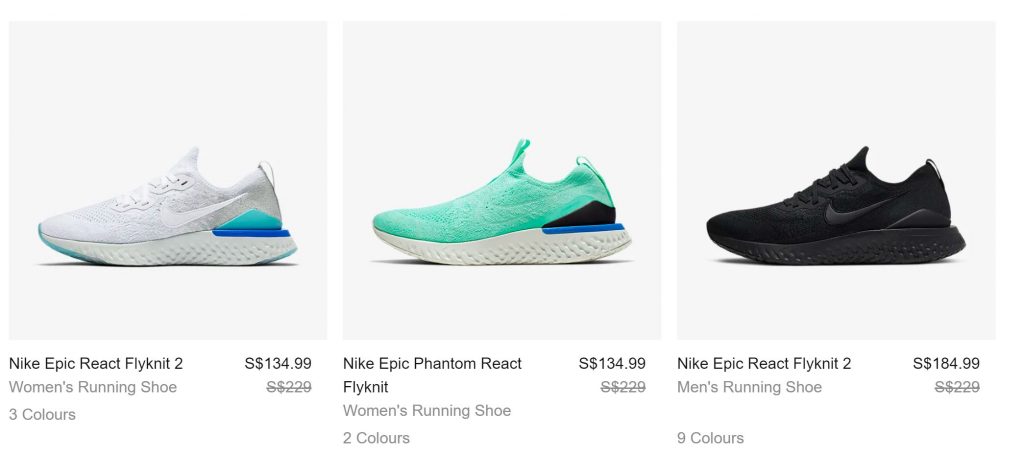Click the S$134.99 price of the white shoe
The height and width of the screenshot is (463, 1024).
(278, 364)
